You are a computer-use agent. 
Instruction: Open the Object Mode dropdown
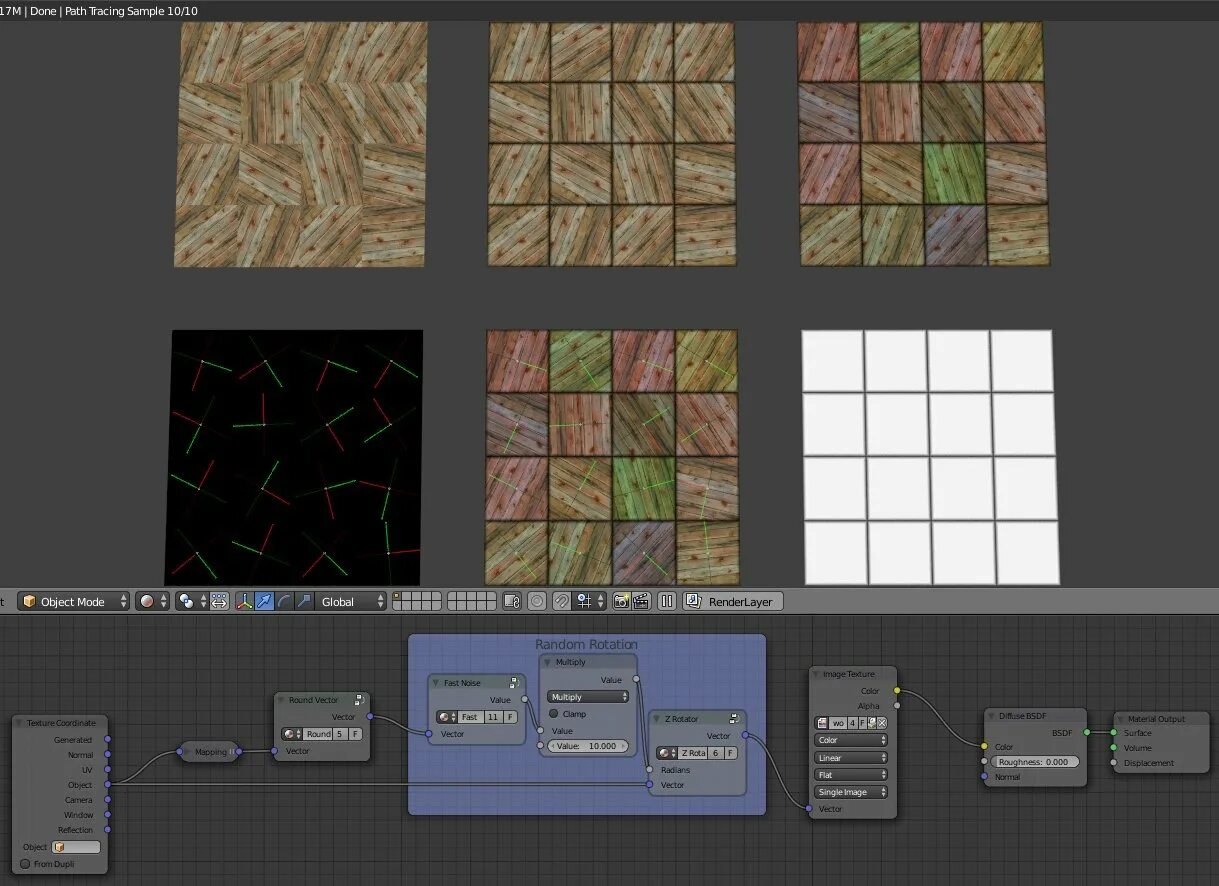point(75,601)
